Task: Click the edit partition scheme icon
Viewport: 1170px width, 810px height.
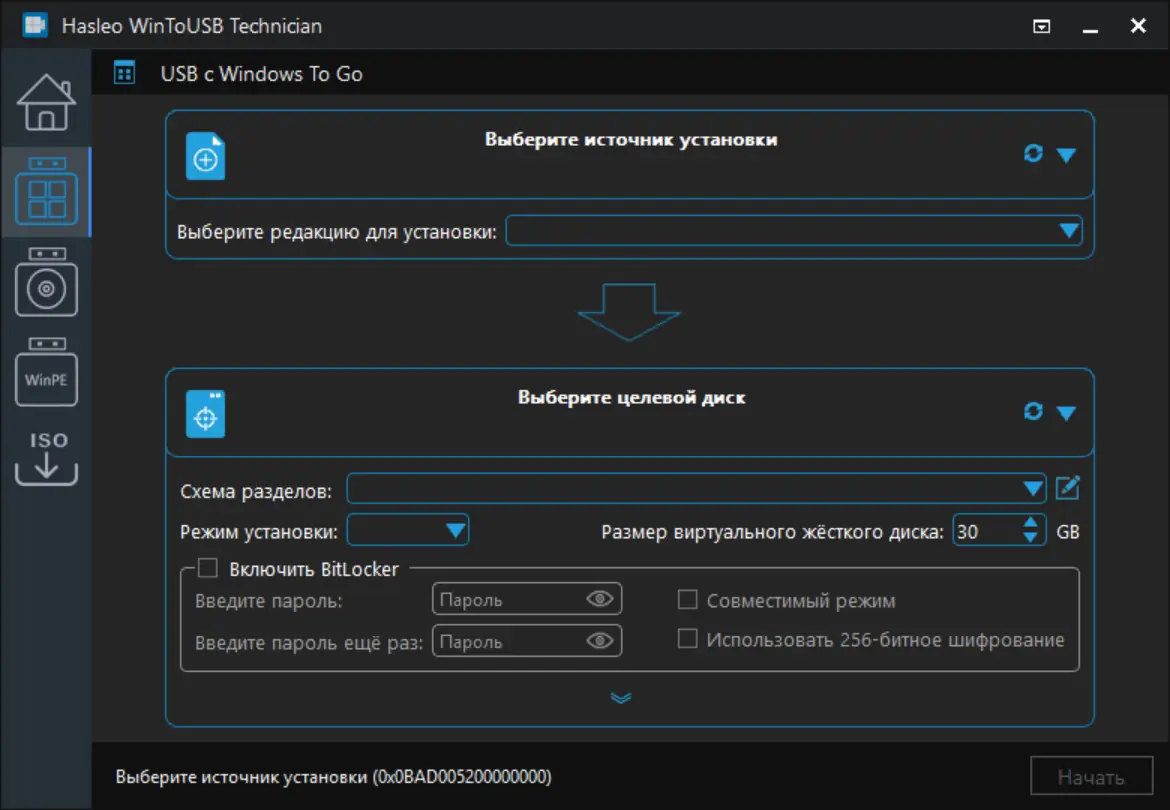Action: point(1068,488)
